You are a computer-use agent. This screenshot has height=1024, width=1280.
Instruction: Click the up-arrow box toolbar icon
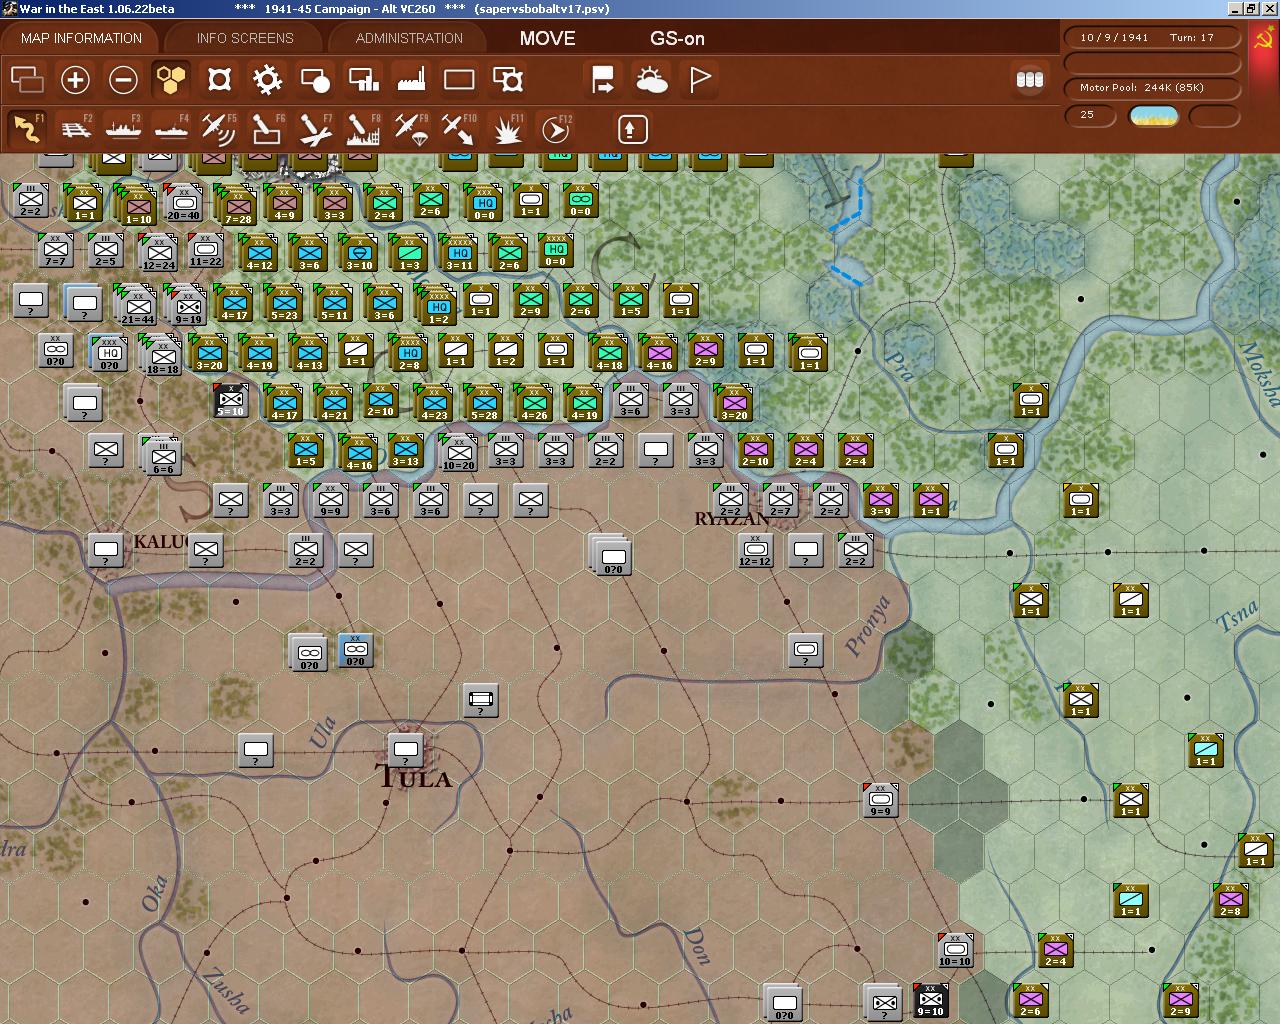(x=631, y=129)
